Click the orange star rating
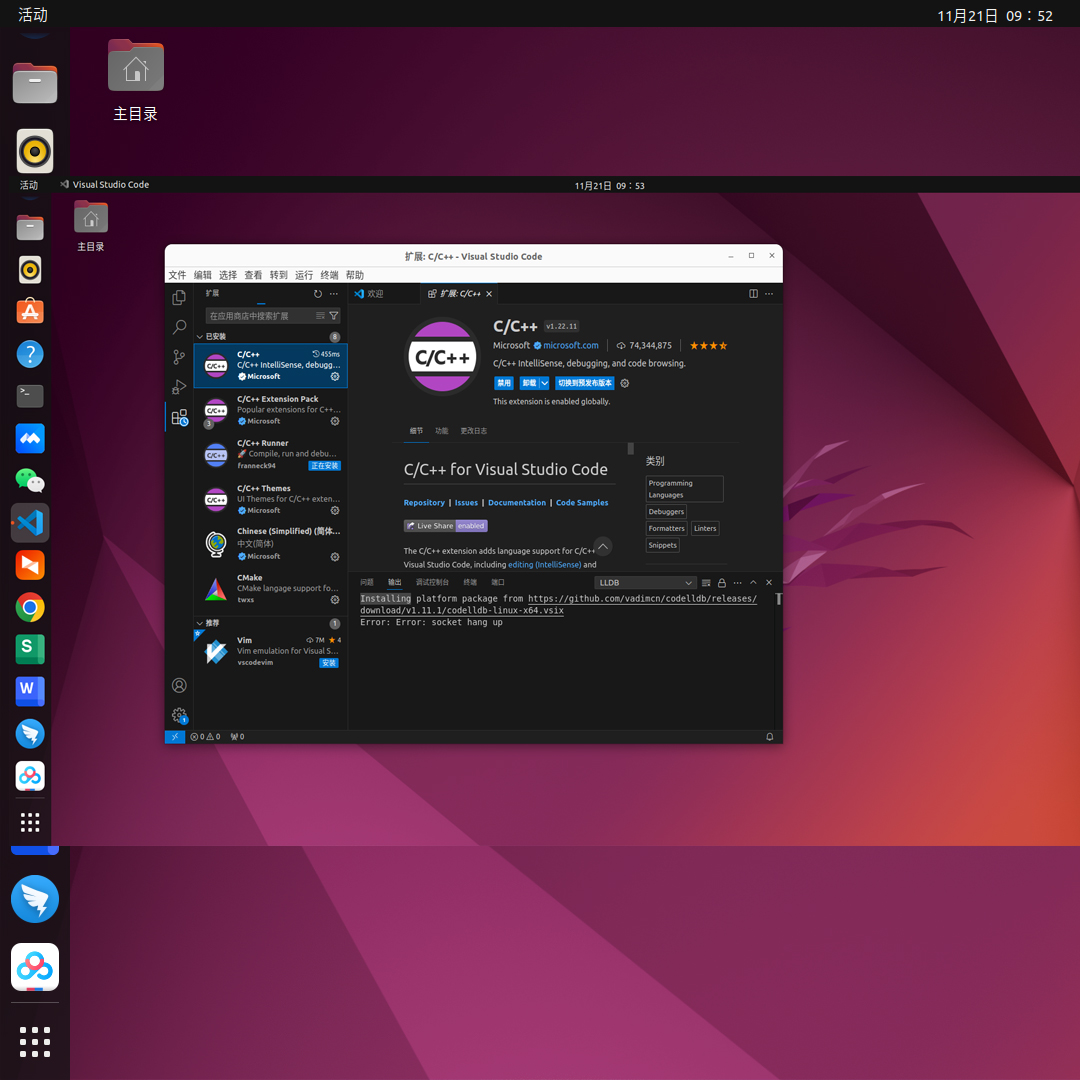 point(708,346)
